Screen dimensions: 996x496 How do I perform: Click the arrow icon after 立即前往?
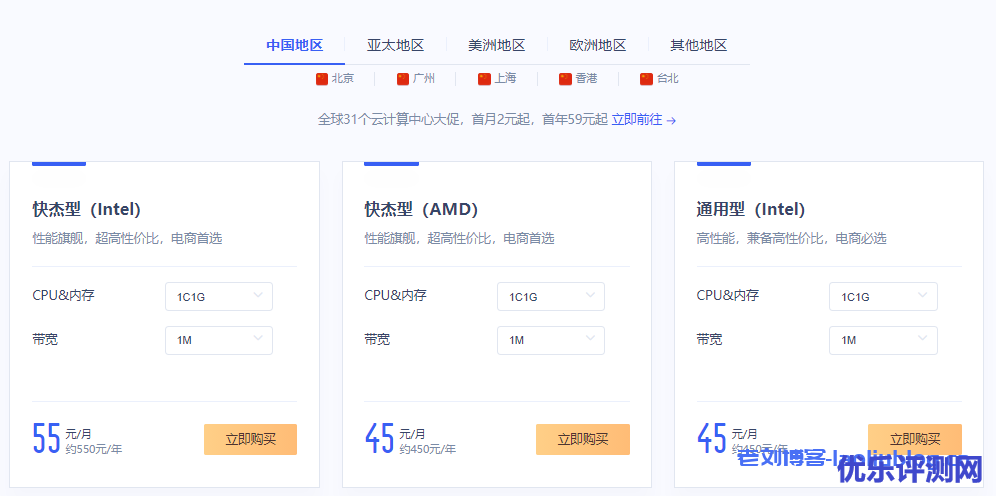pos(672,120)
